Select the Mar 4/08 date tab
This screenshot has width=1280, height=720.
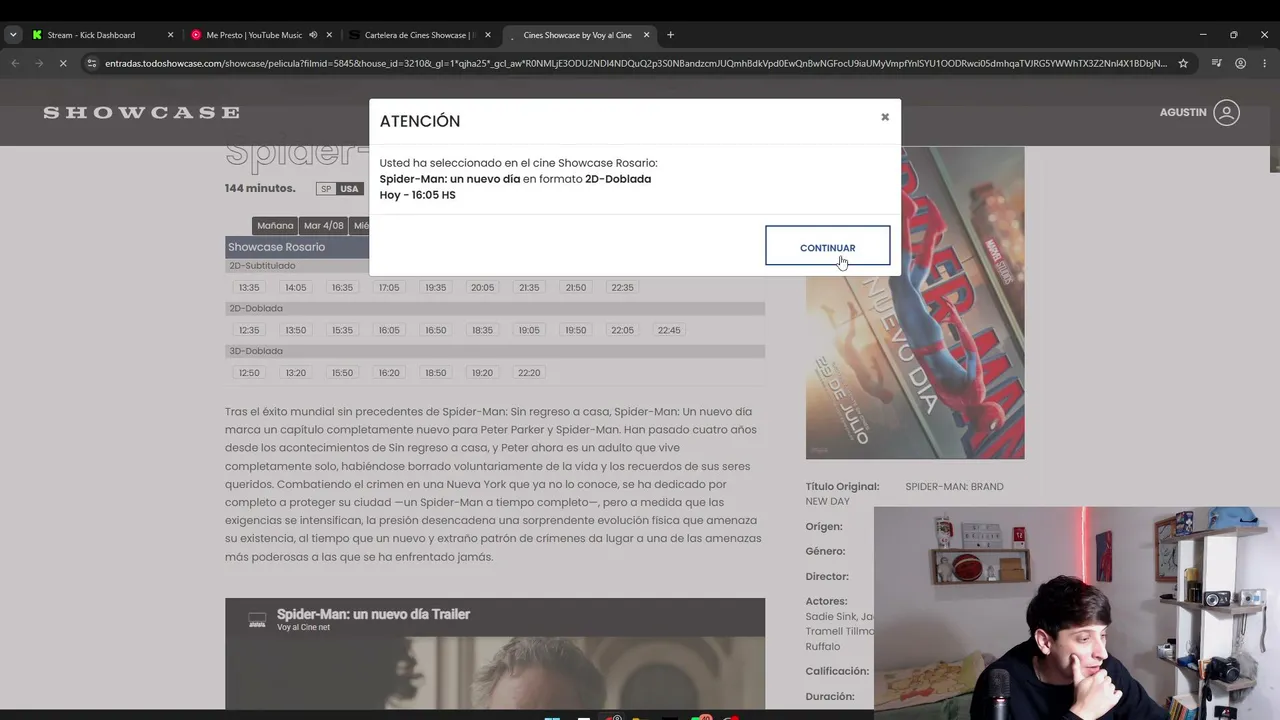324,226
